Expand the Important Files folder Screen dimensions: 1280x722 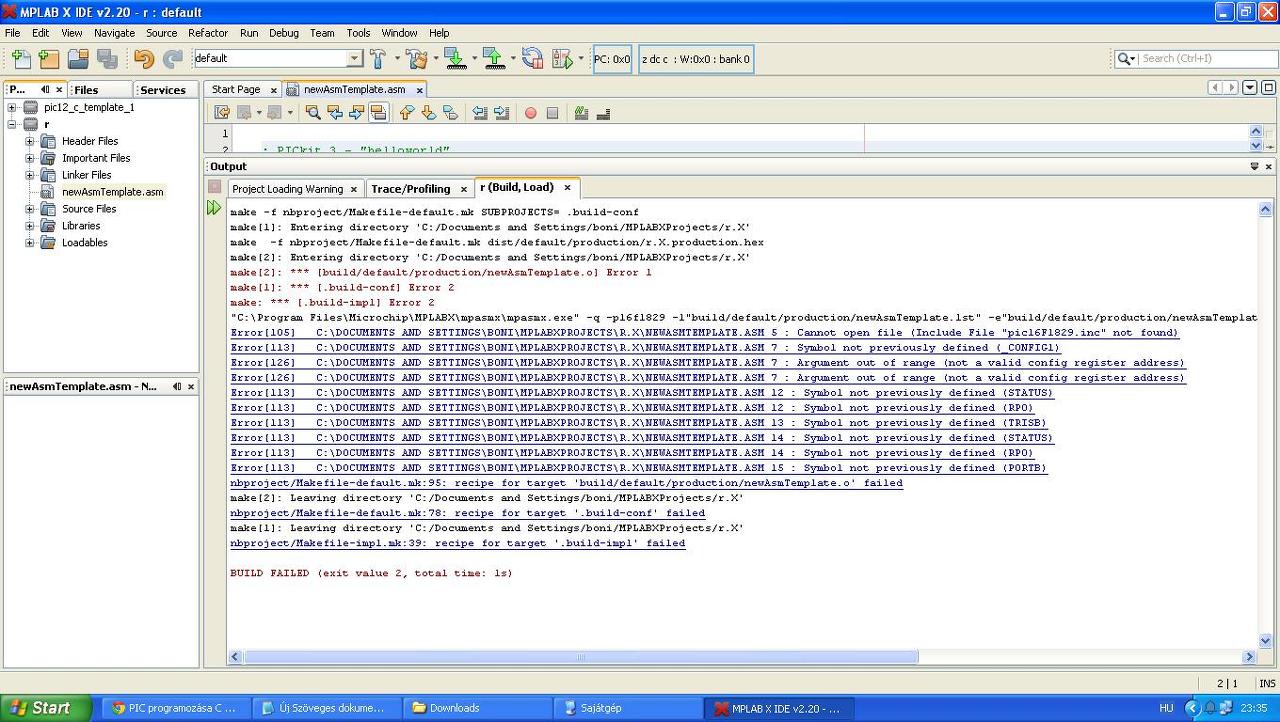pos(30,158)
